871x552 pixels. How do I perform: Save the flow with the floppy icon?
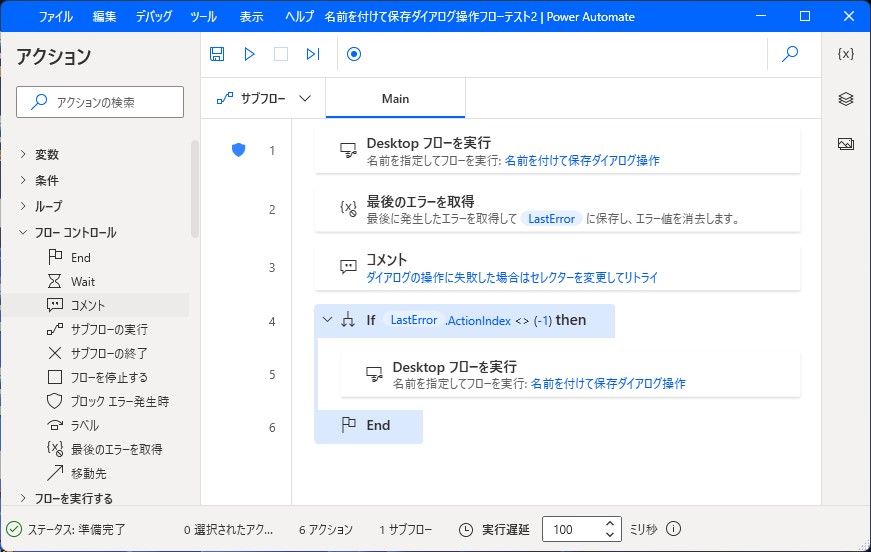(x=217, y=54)
